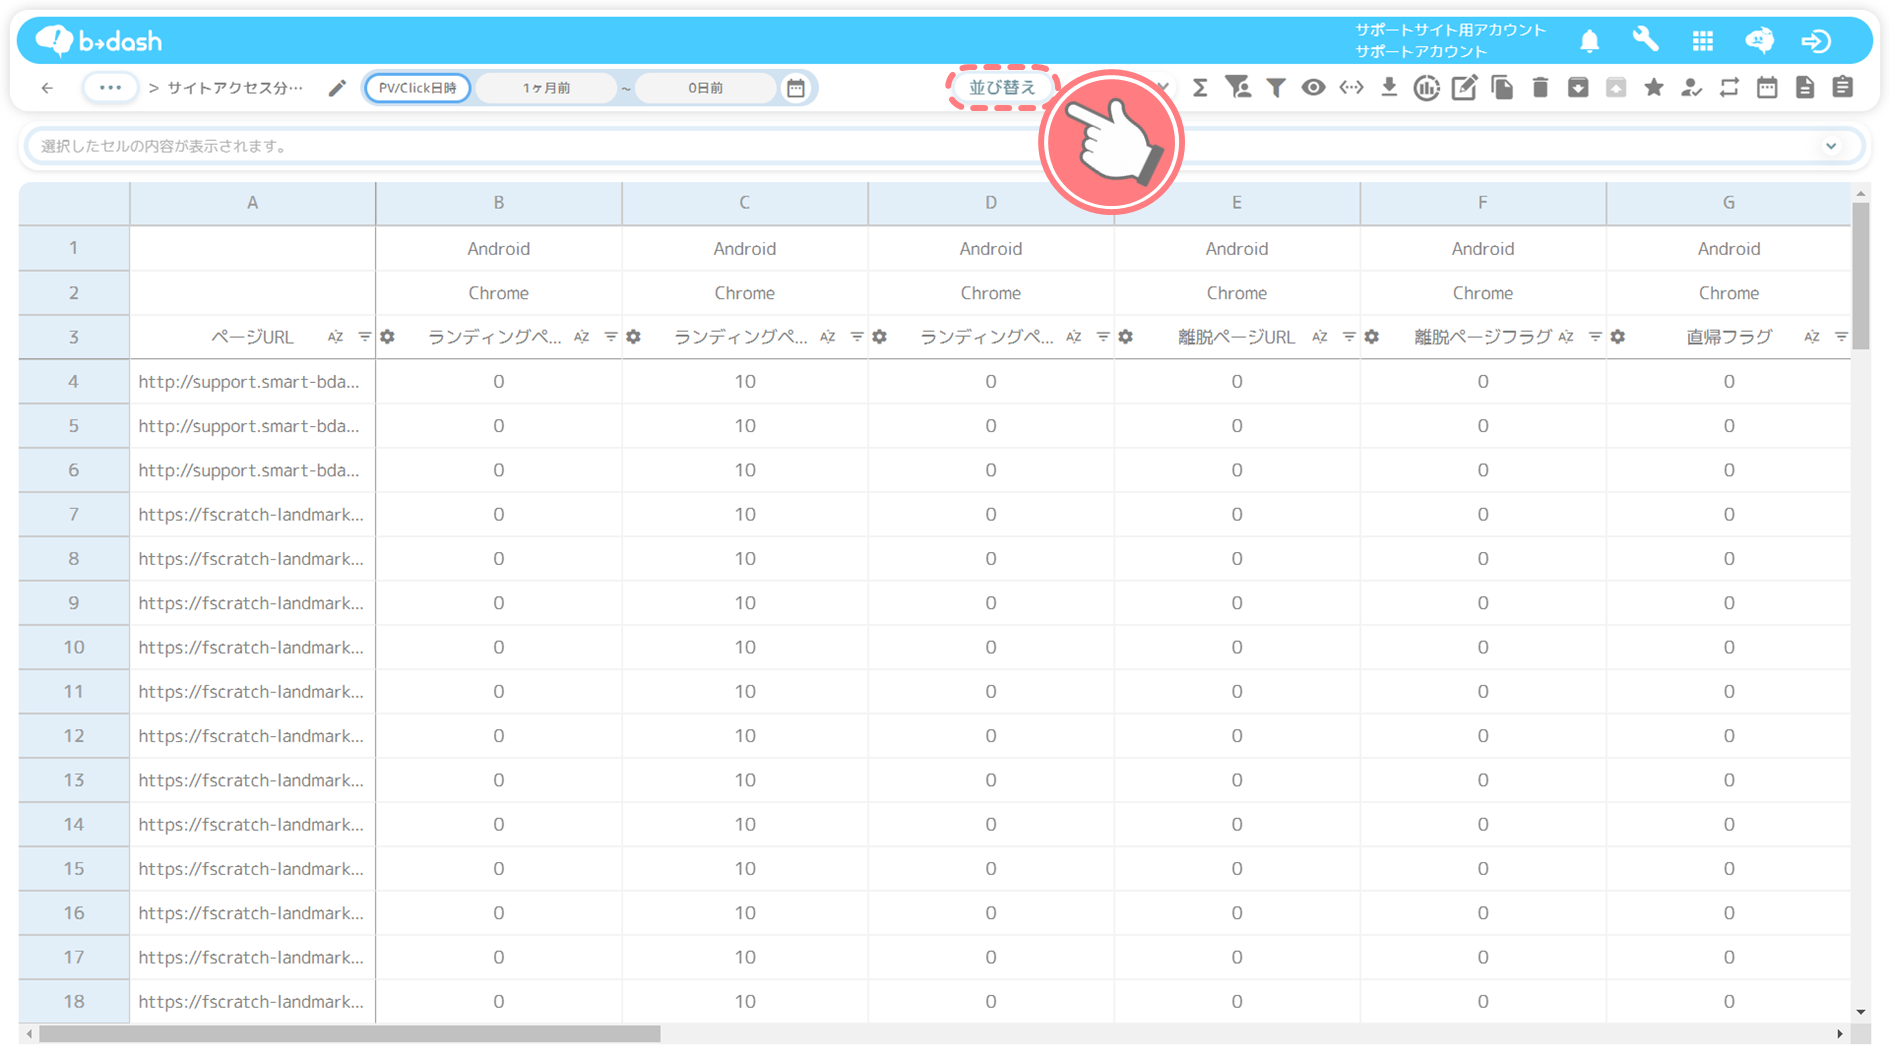Open filter for column D ランディングペ…
The image size is (1890, 1063).
tap(1102, 337)
